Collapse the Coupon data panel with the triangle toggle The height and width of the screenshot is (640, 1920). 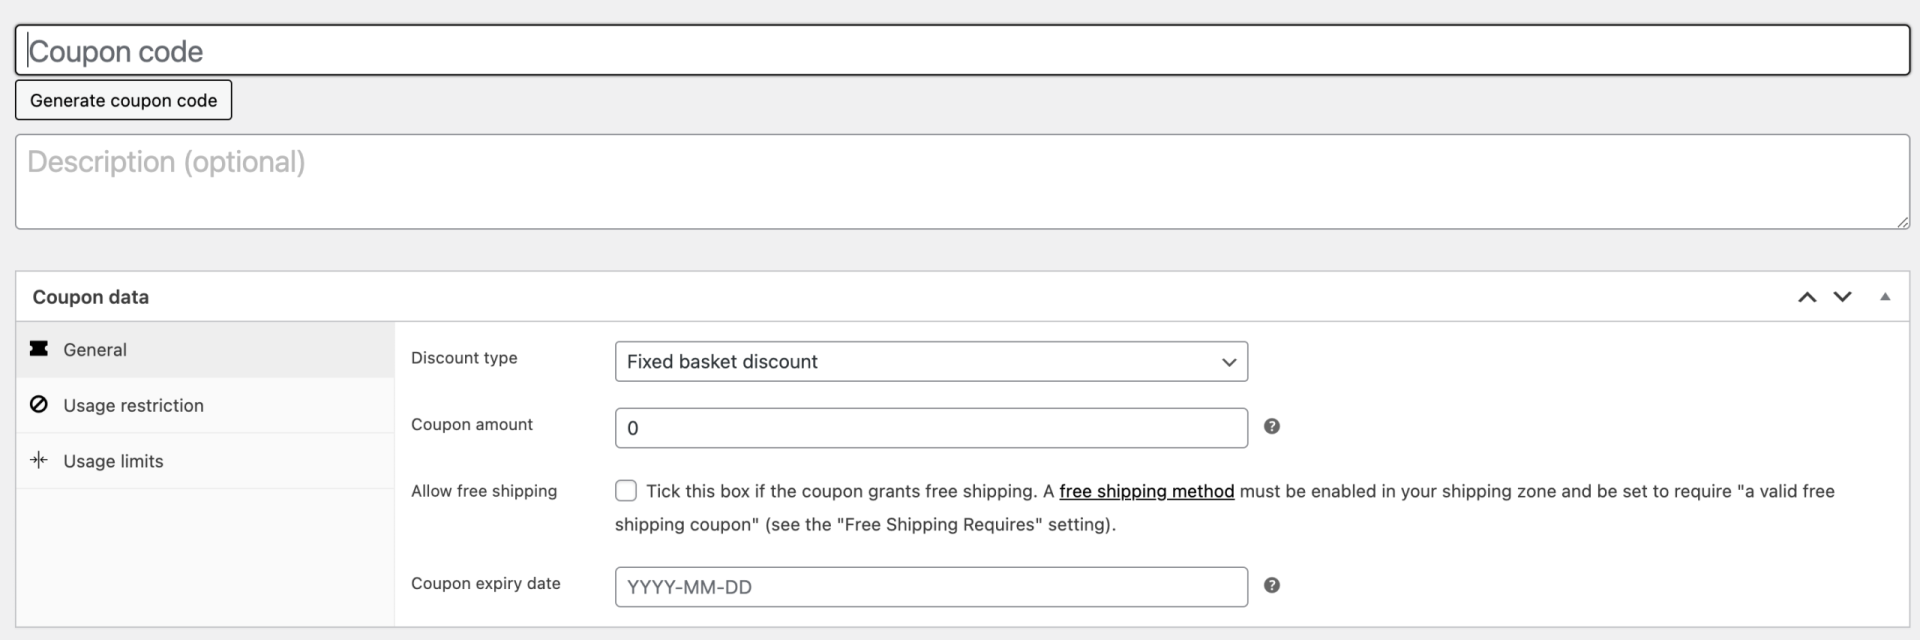tap(1885, 297)
